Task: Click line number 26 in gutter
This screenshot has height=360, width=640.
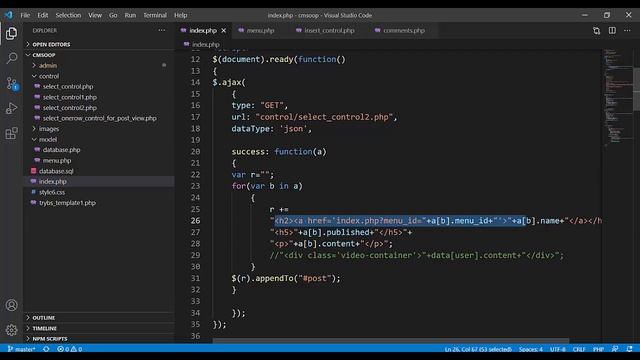Action: [196, 221]
